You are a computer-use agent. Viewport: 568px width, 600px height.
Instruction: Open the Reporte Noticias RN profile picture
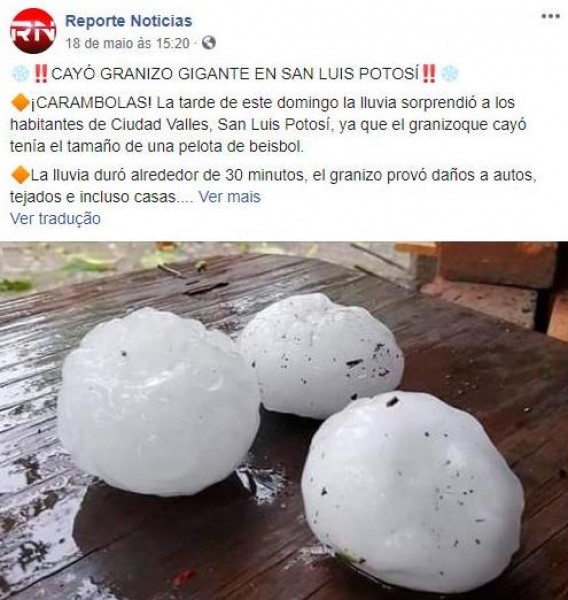click(x=33, y=31)
